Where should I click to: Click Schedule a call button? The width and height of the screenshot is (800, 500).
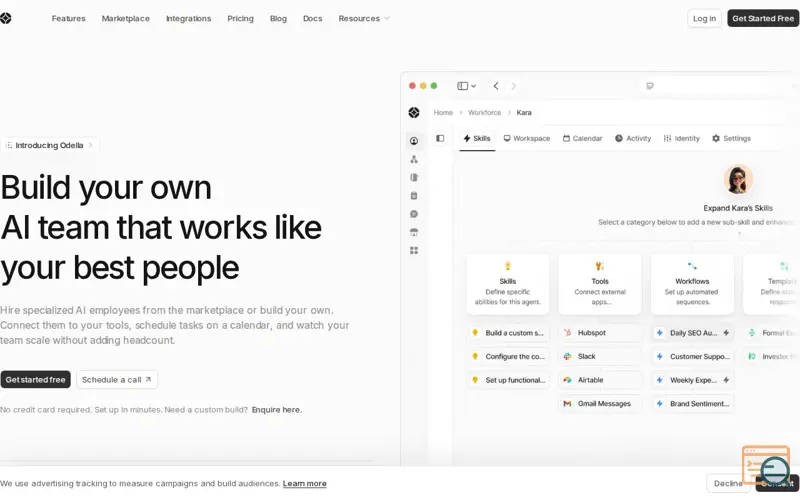[117, 380]
